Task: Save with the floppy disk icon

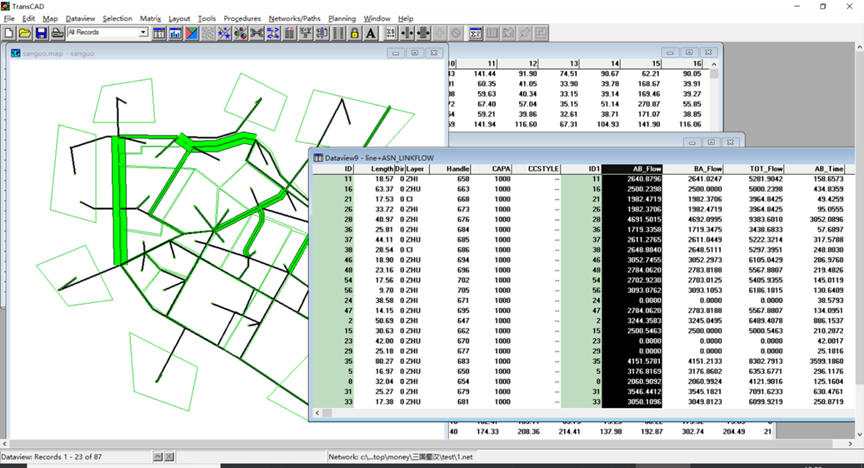Action: [x=41, y=33]
